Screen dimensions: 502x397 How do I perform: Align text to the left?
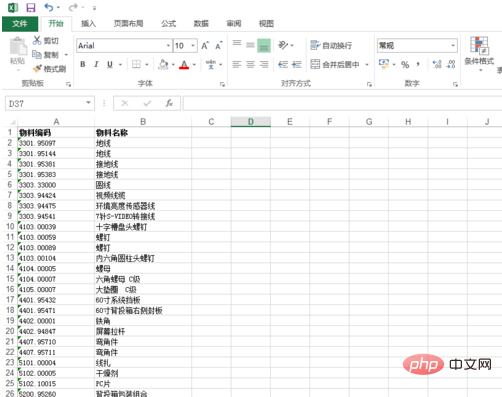[x=237, y=64]
